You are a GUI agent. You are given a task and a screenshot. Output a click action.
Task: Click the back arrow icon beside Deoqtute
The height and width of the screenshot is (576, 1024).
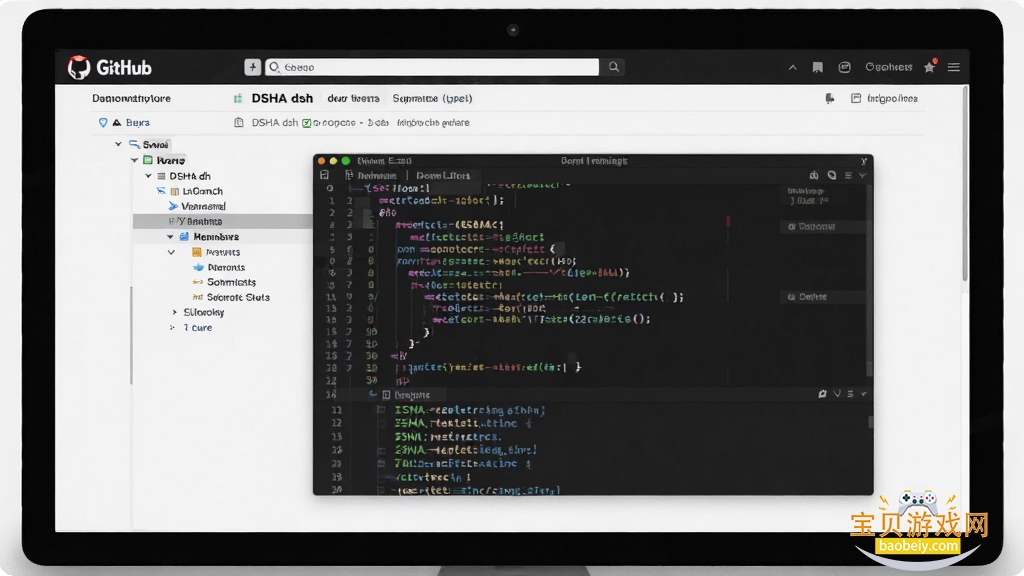coord(373,394)
